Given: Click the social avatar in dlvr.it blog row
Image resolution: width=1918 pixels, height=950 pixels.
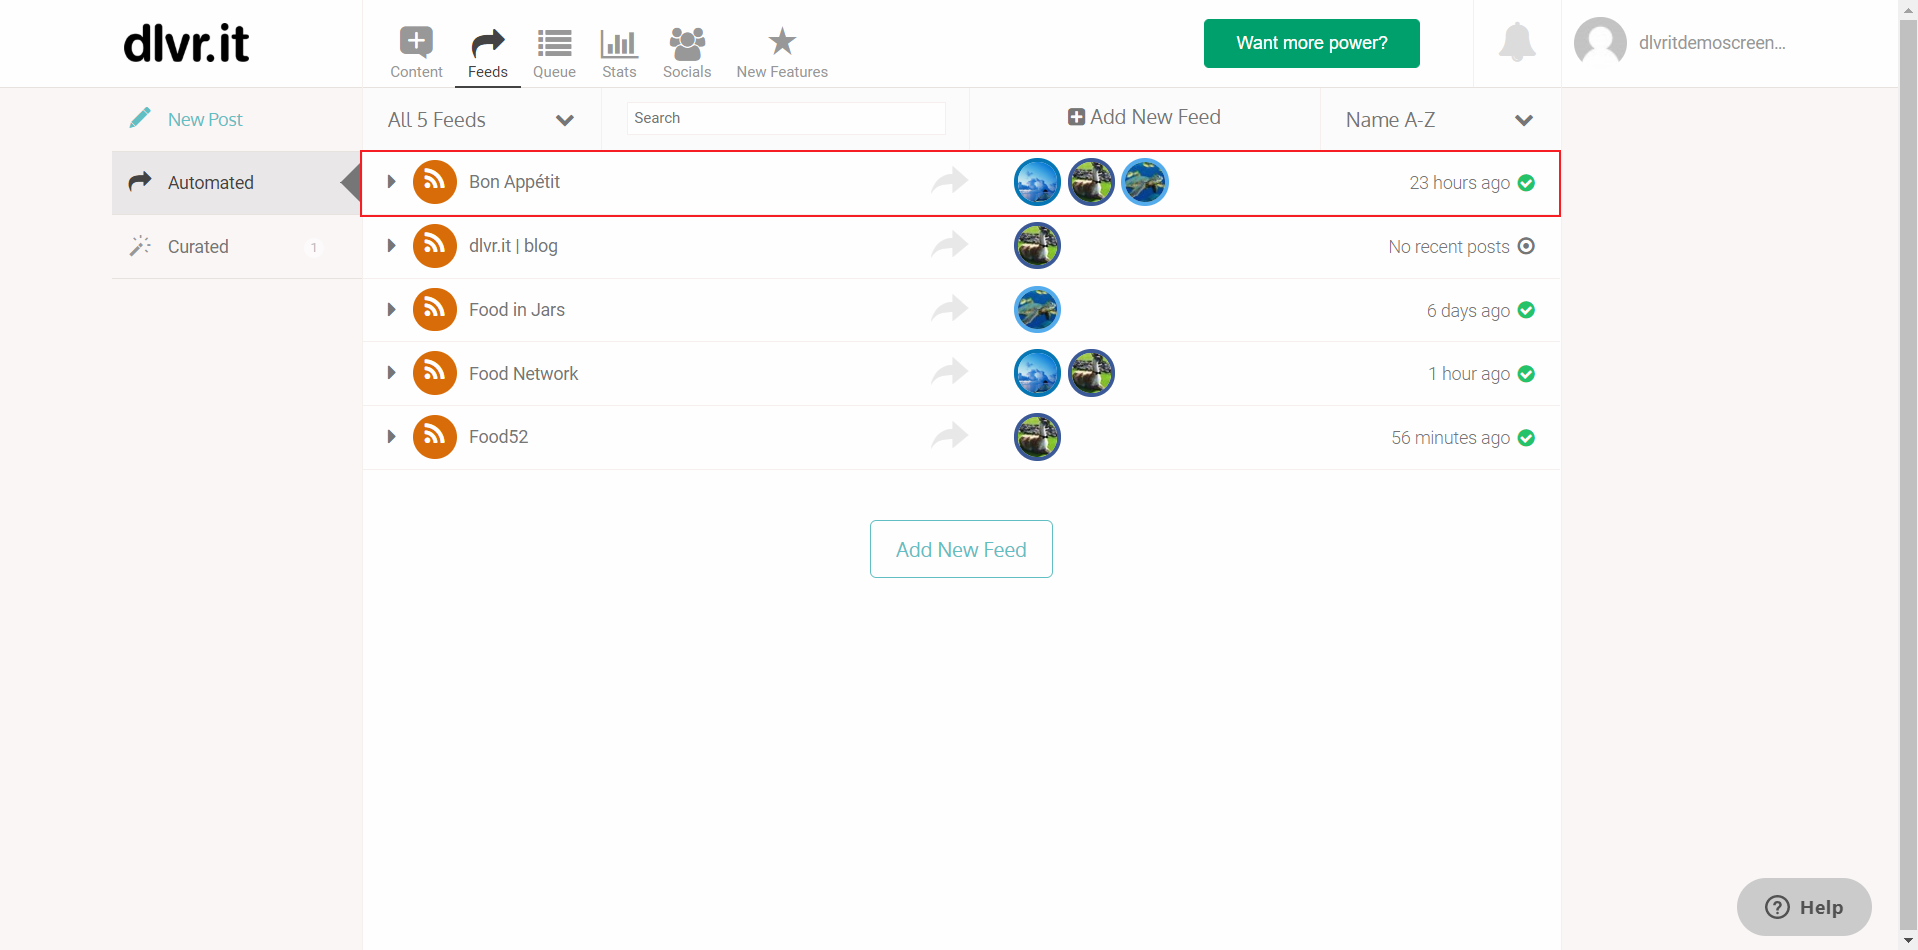Looking at the screenshot, I should (1037, 246).
